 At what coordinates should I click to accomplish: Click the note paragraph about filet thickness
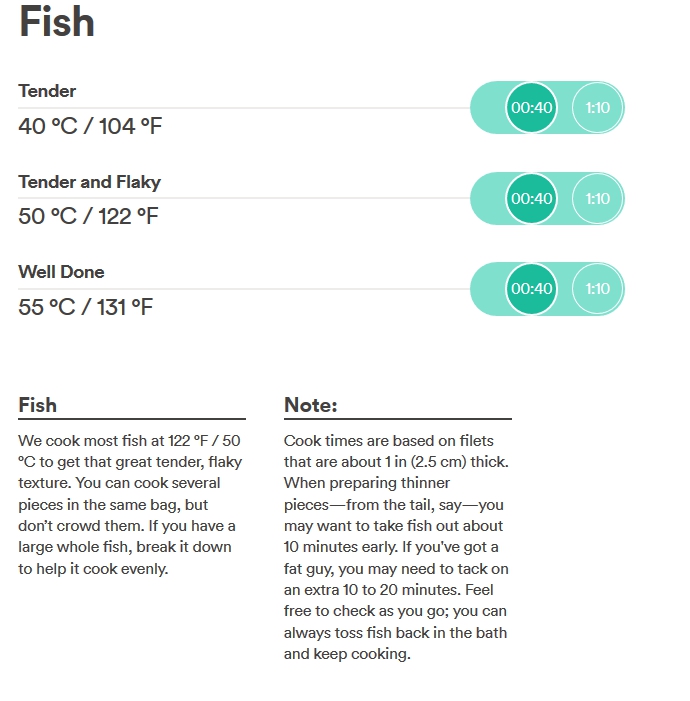396,547
